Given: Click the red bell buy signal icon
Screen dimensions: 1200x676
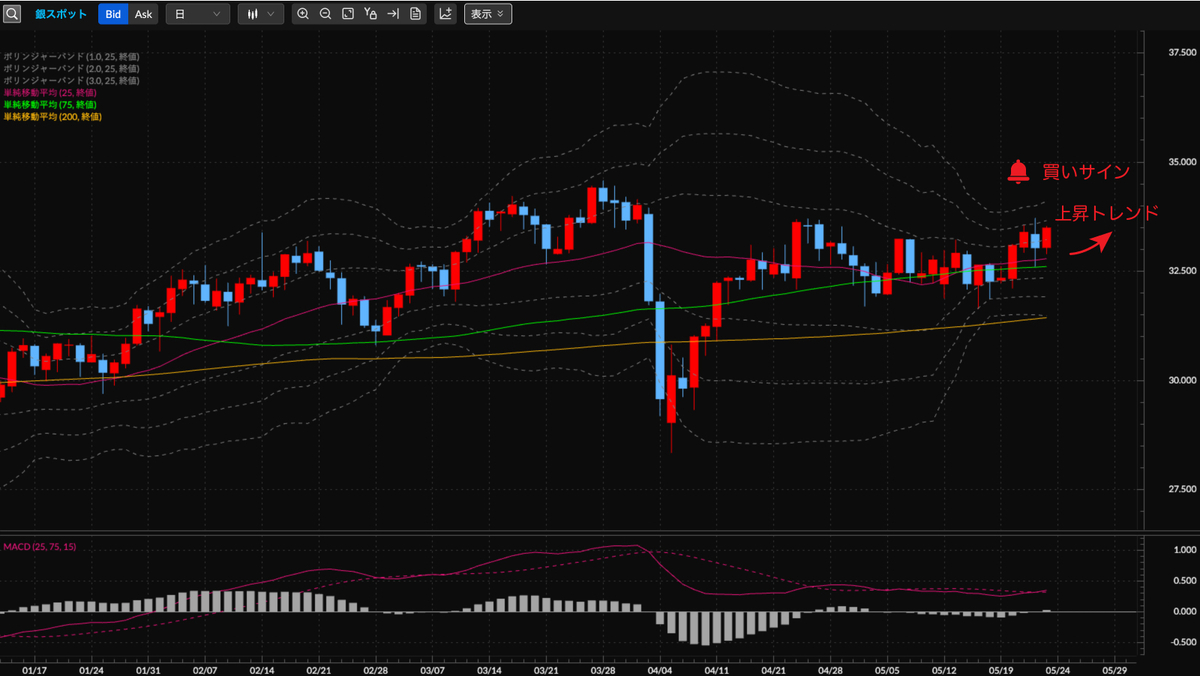Looking at the screenshot, I should pos(1018,170).
